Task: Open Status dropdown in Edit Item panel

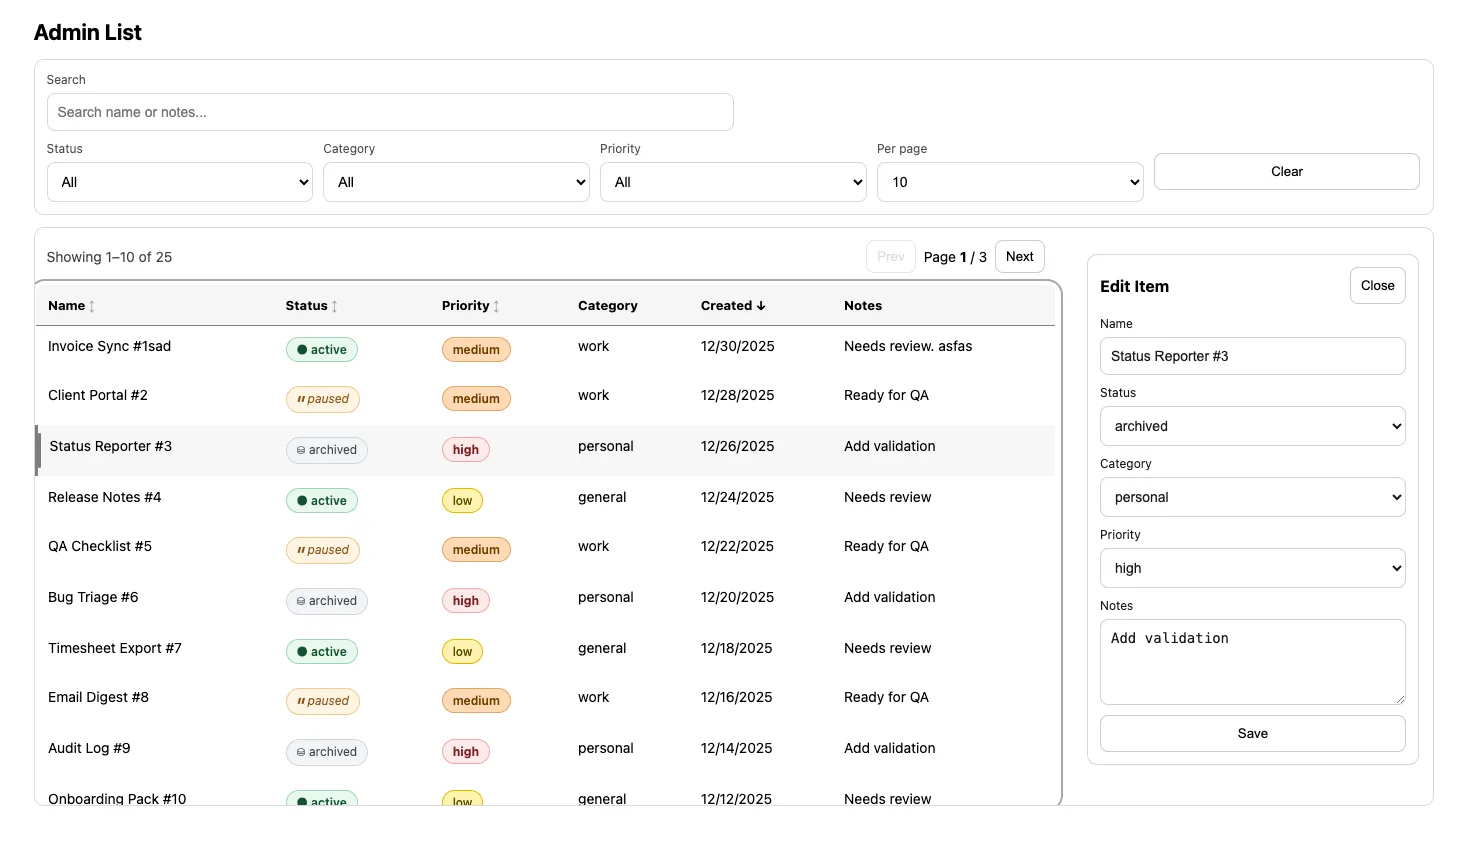Action: (1253, 426)
